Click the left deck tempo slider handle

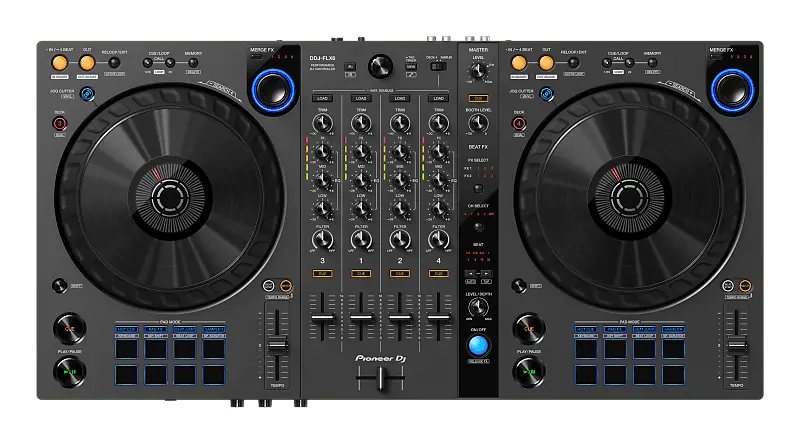coord(277,345)
